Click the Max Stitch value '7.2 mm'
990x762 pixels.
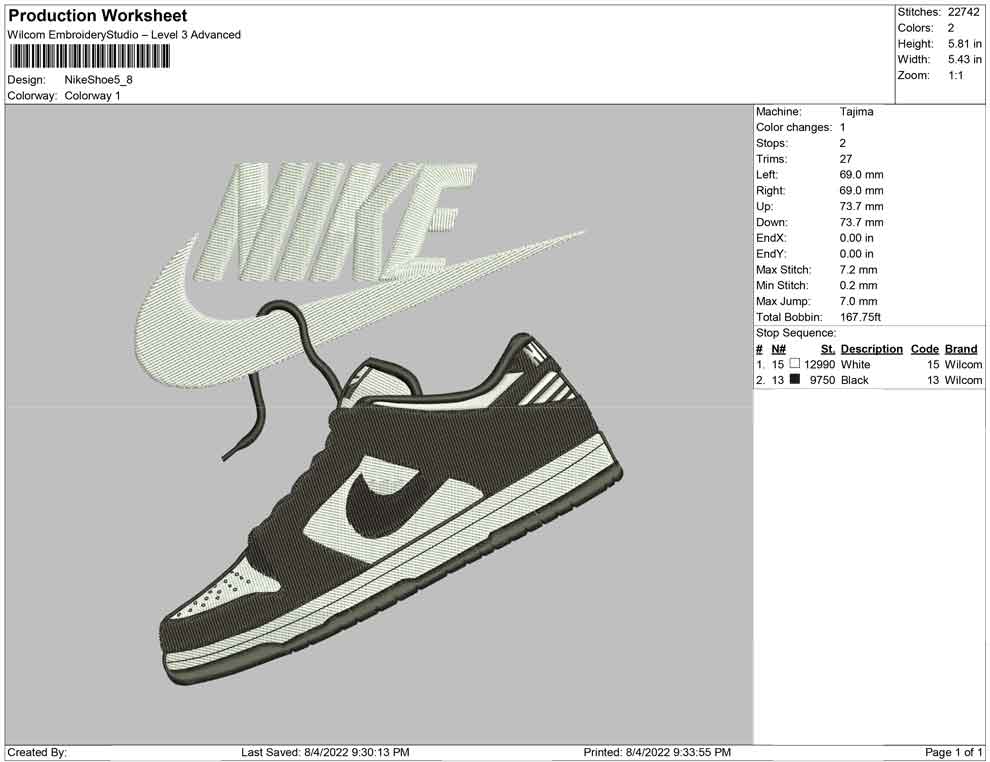pos(859,270)
